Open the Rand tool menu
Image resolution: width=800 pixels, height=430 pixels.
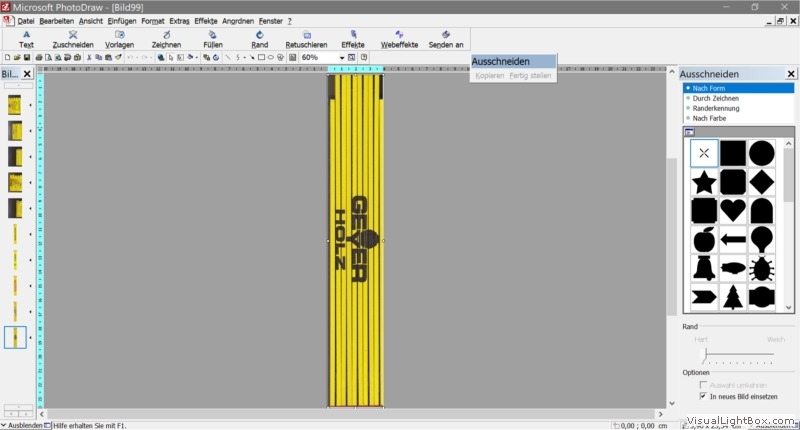[x=259, y=39]
